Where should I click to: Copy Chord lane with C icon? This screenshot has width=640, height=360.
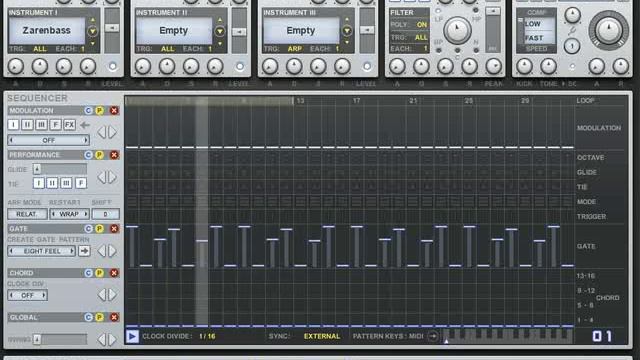[88, 273]
